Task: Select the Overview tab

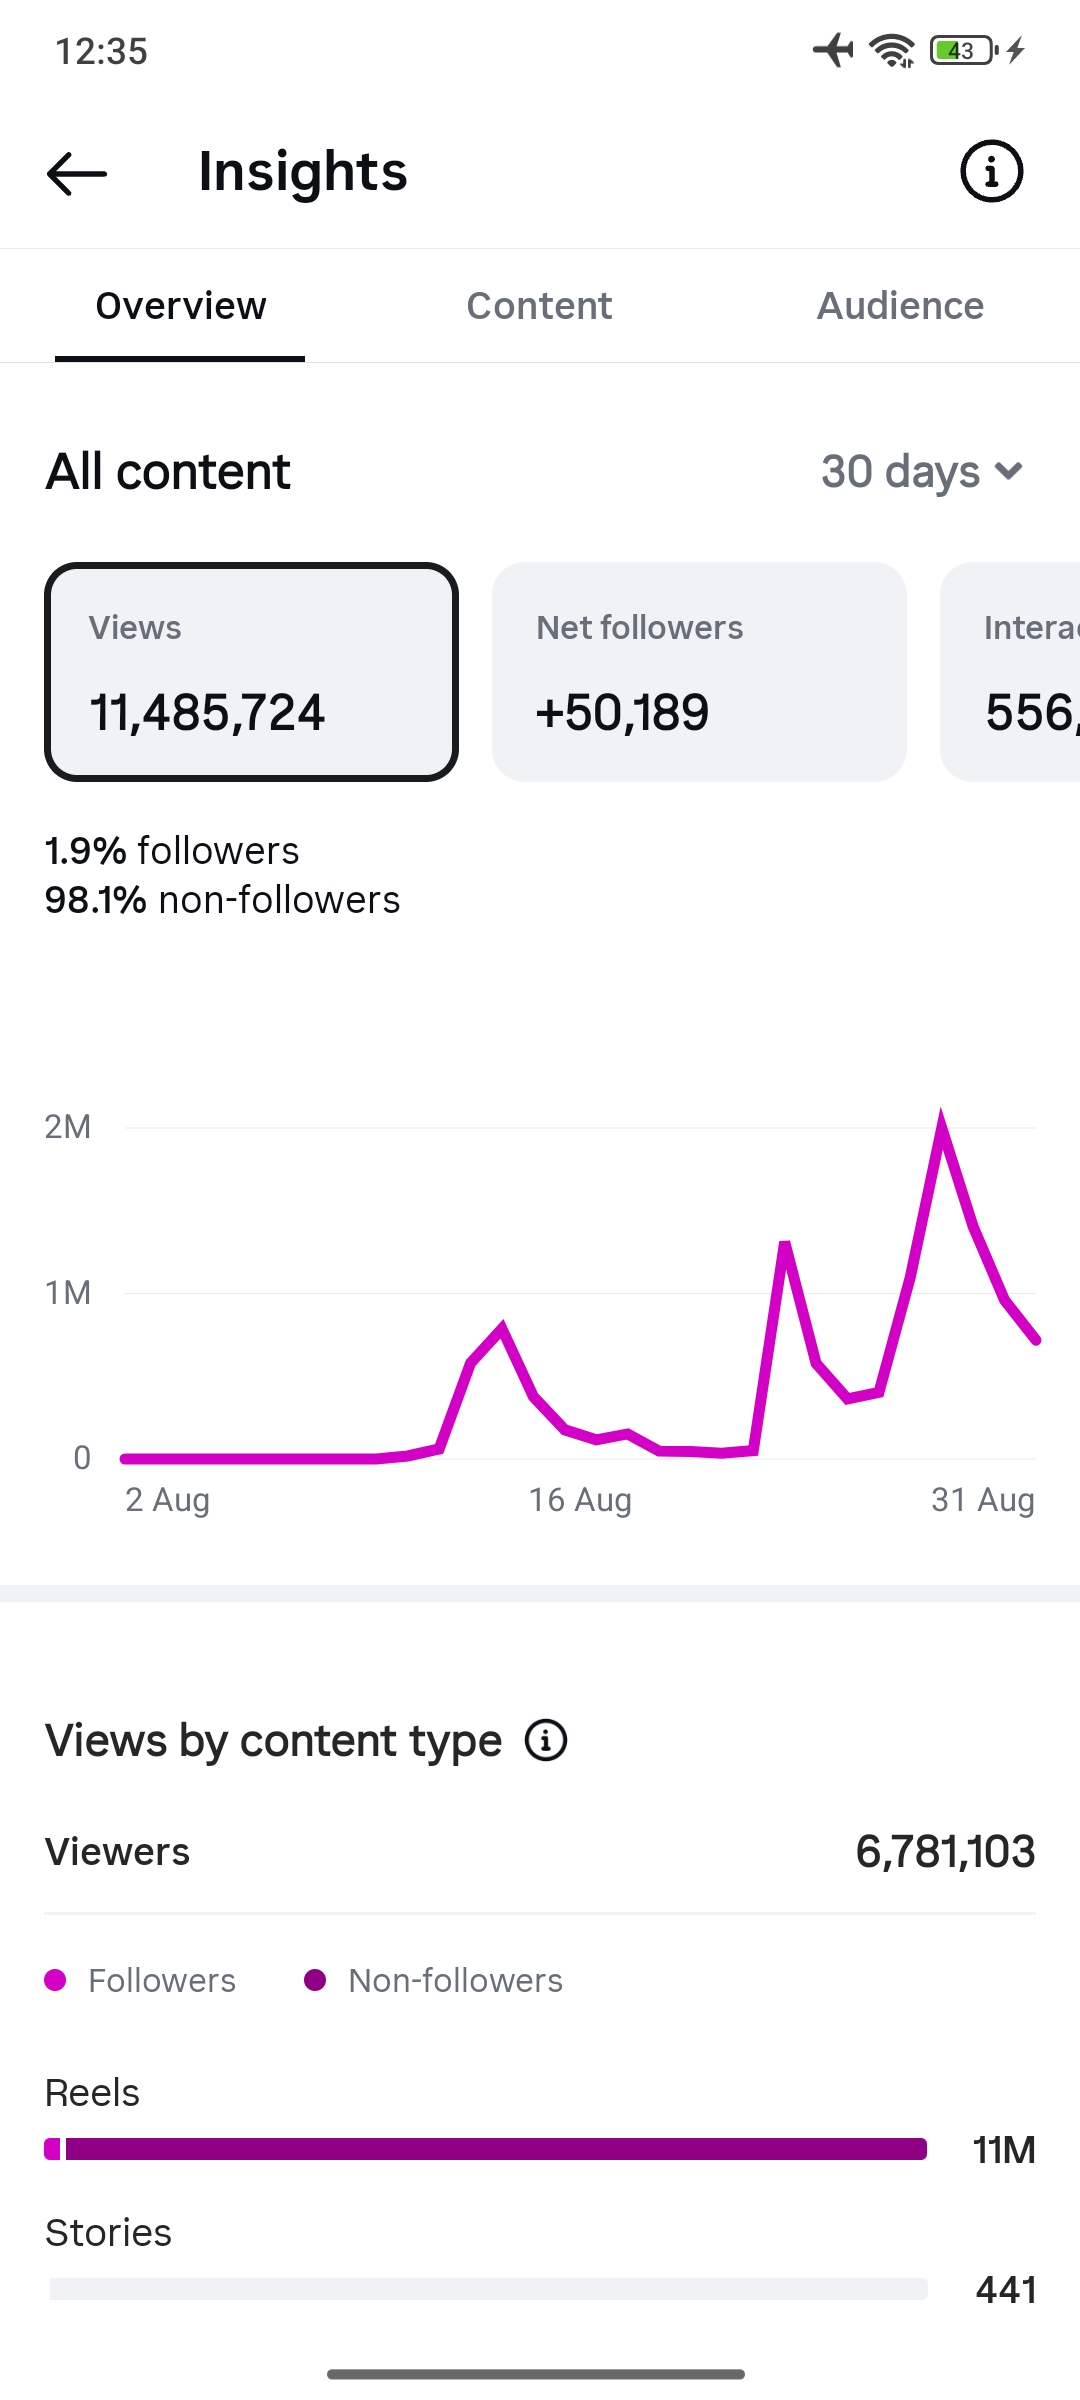Action: click(x=181, y=306)
